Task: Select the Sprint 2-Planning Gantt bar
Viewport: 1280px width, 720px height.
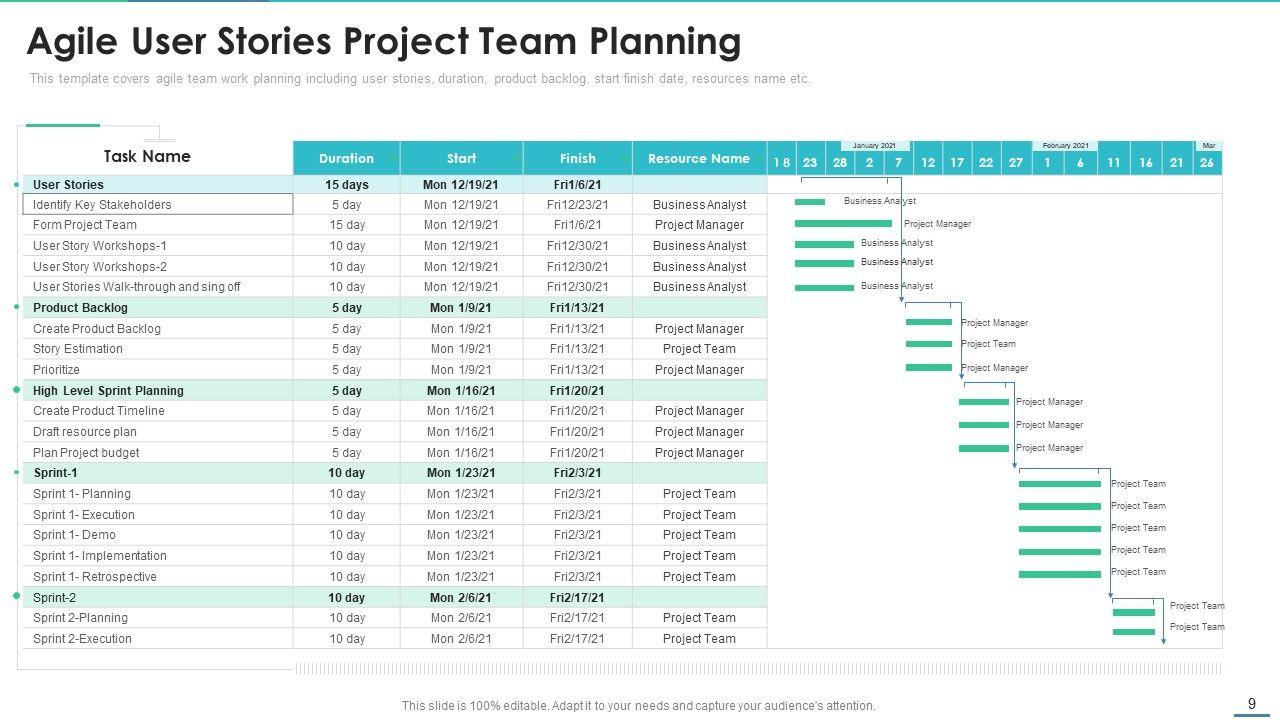Action: coord(1133,612)
